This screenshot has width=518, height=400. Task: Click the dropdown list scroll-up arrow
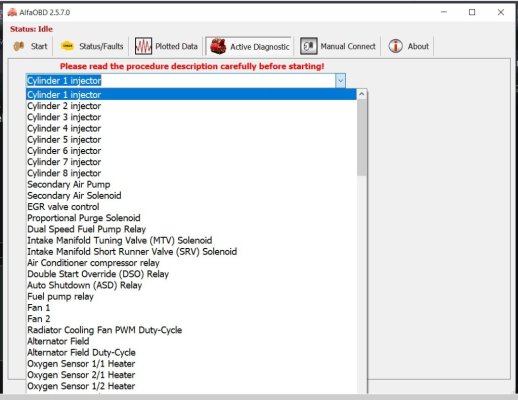tap(362, 95)
